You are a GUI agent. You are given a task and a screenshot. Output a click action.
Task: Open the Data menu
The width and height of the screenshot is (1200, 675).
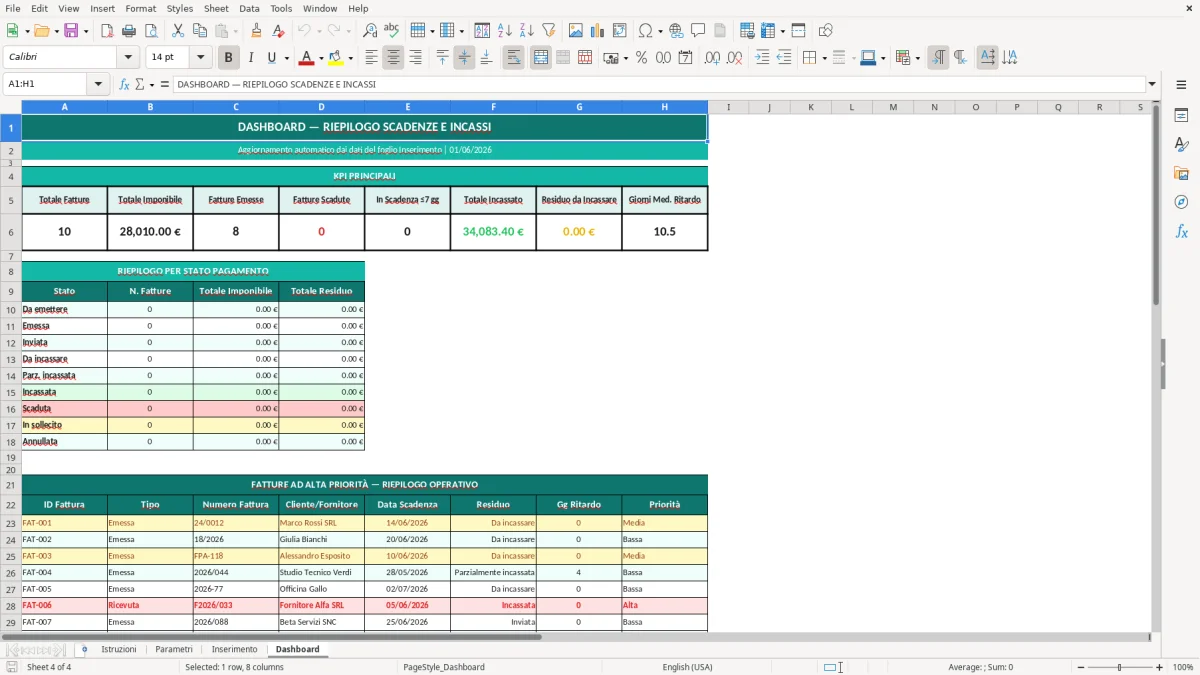click(x=249, y=8)
